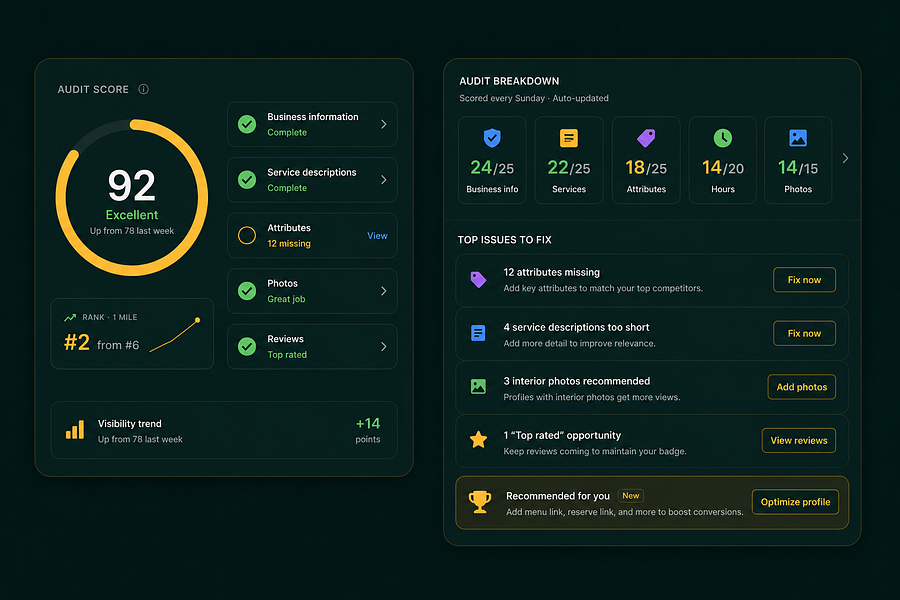Click '1 "Top rated" opportunity' title
Viewport: 900px width, 600px height.
[562, 435]
